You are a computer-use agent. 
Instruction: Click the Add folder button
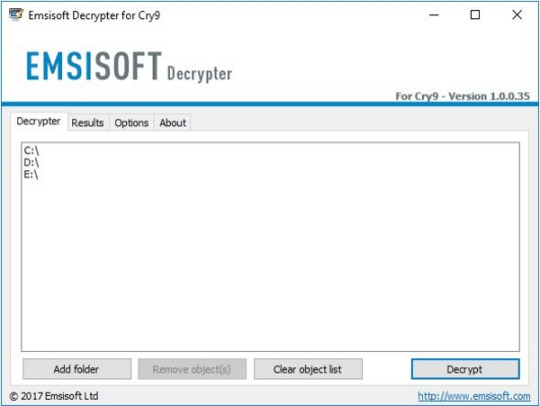pos(77,369)
